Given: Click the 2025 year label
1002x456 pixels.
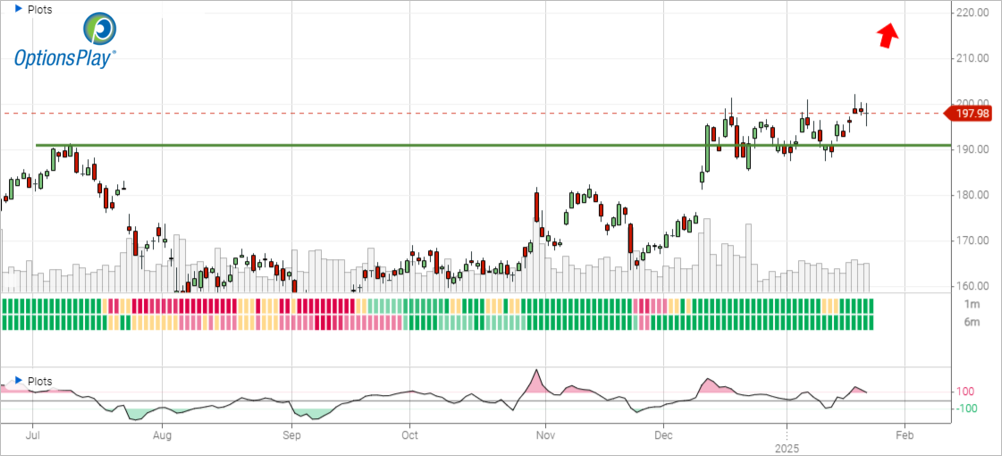Looking at the screenshot, I should tap(787, 448).
